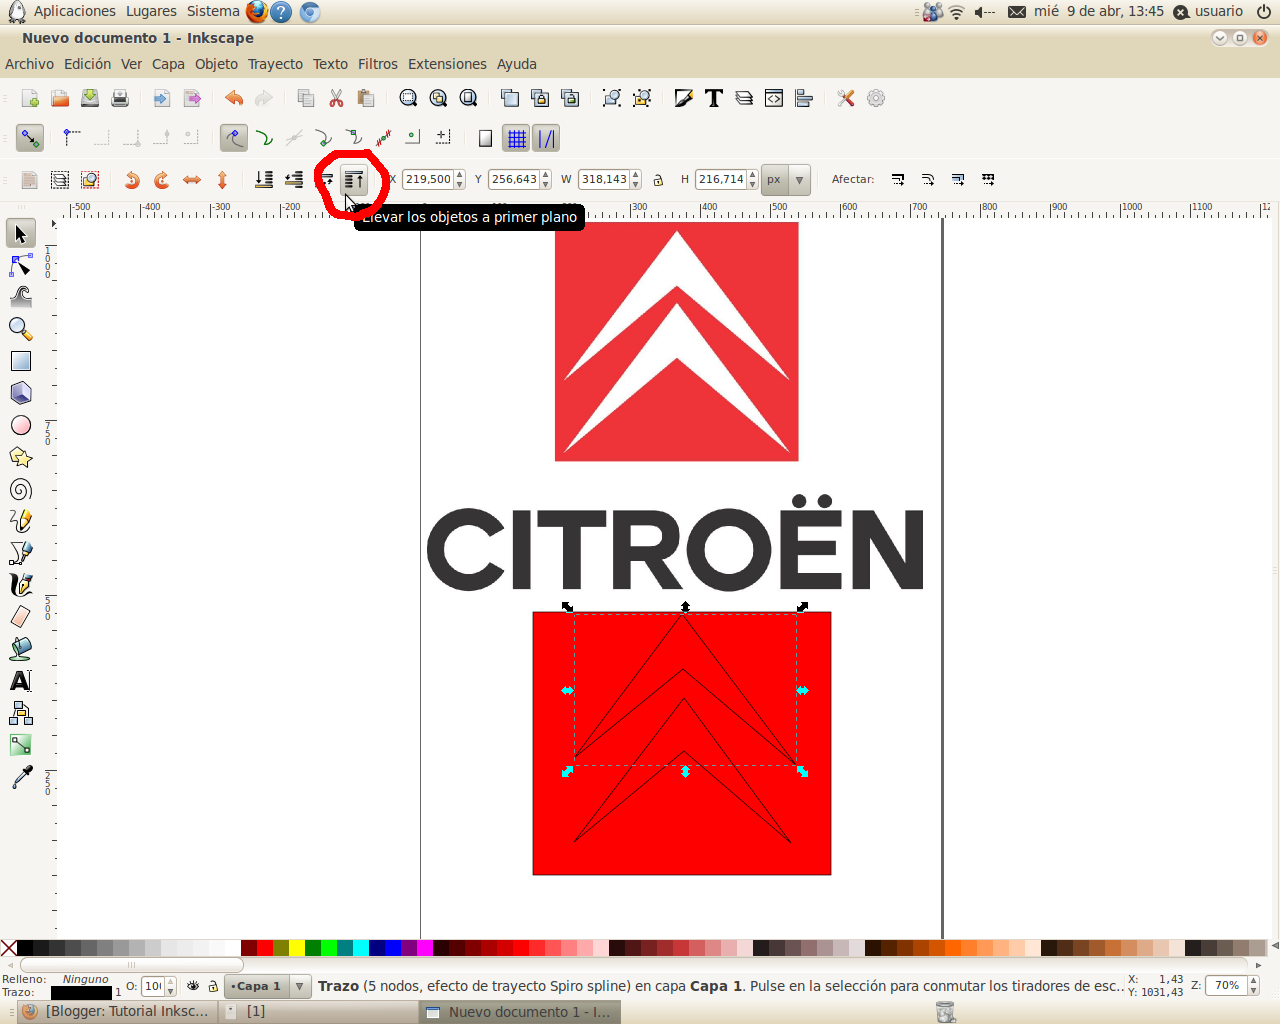
Task: Open the XML editor from the toolbar
Action: coord(773,97)
